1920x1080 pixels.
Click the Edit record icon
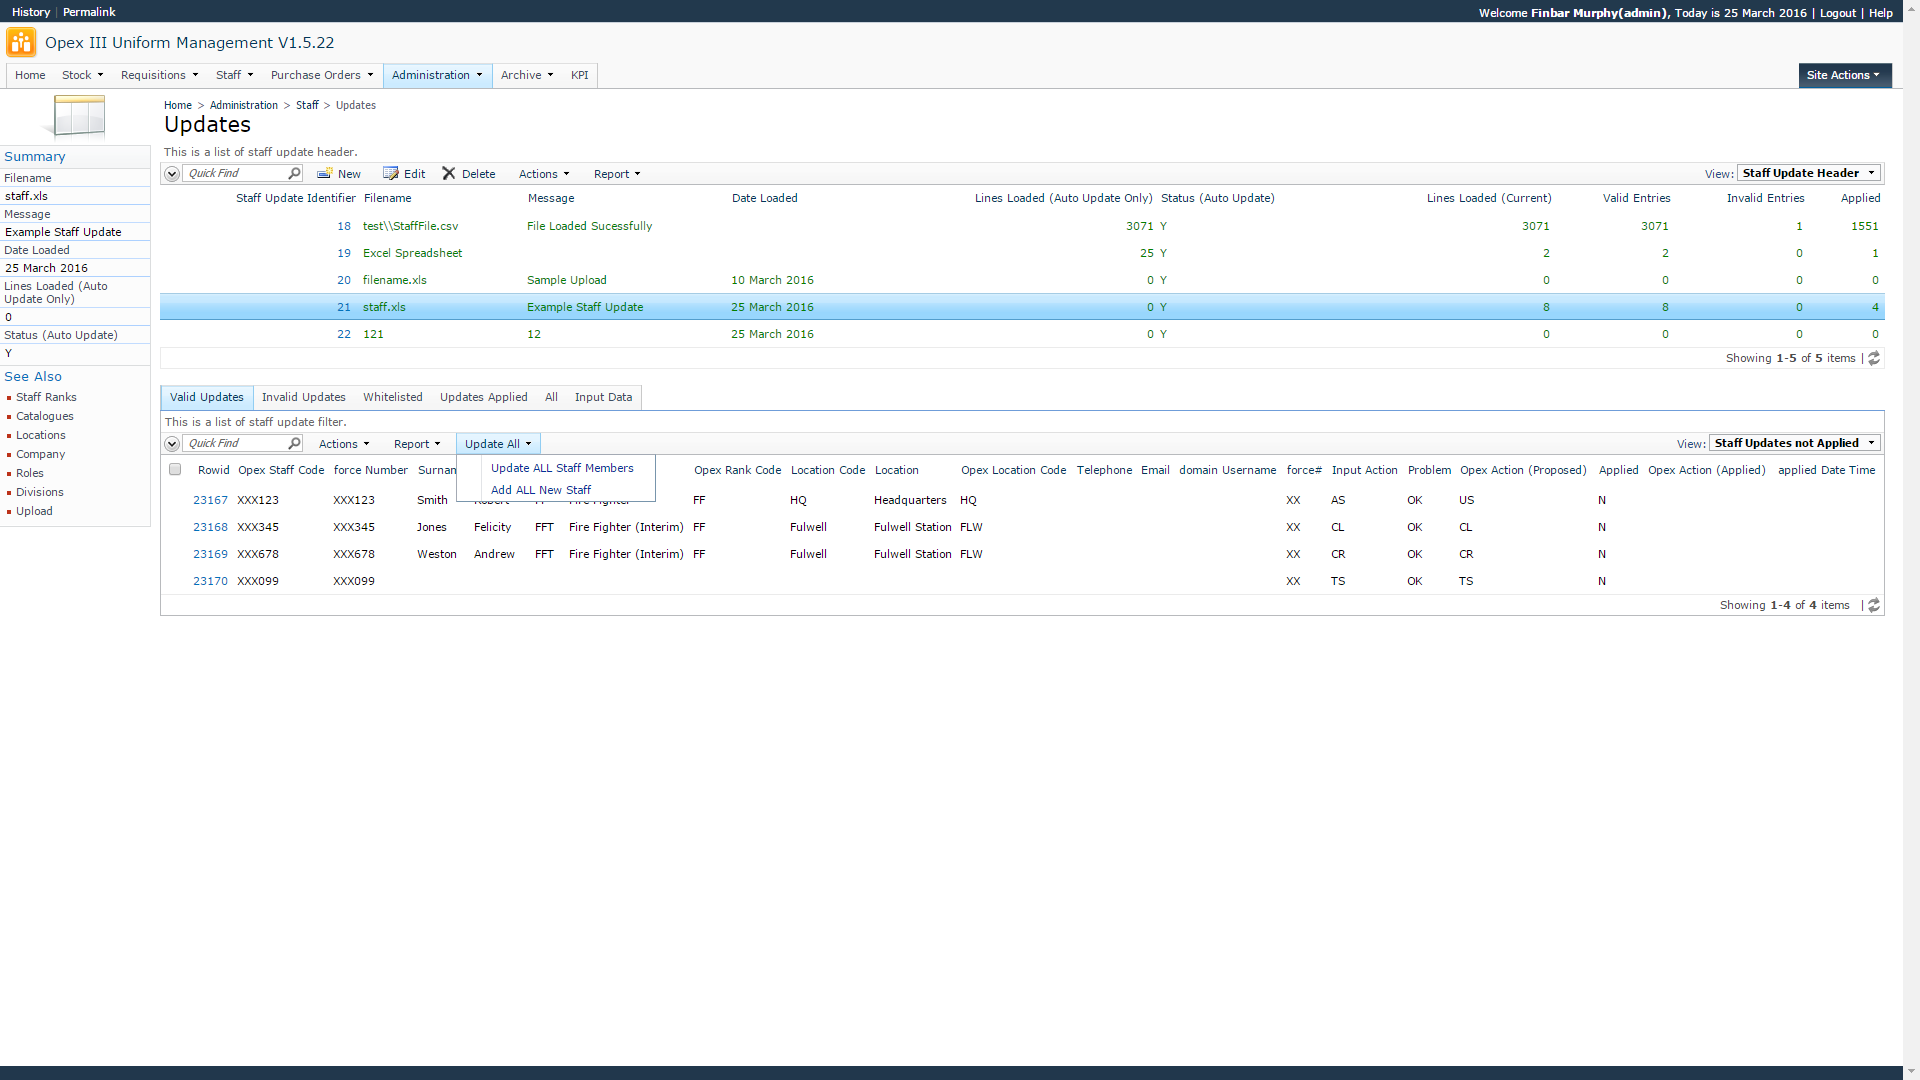point(391,174)
